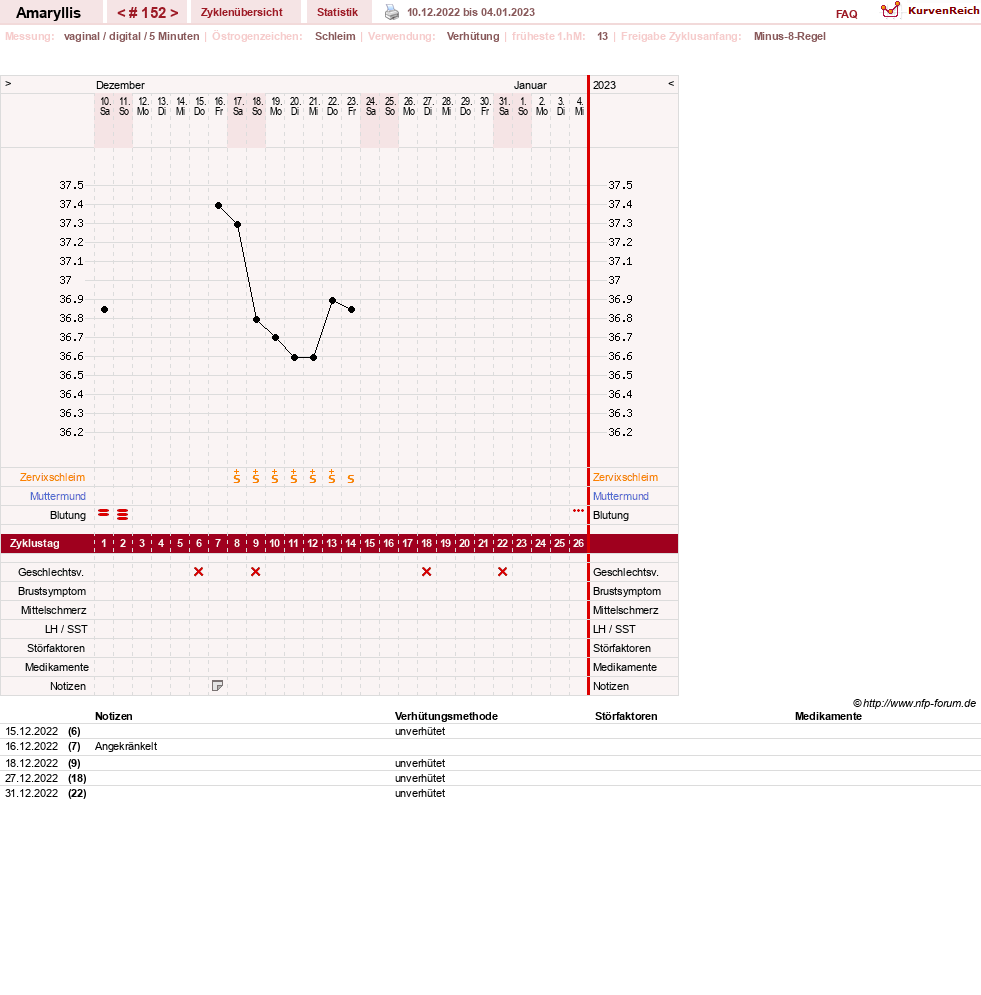Screen dimensions: 981x995
Task: Click the 31.12.2022 notes row date
Action: tap(31, 793)
